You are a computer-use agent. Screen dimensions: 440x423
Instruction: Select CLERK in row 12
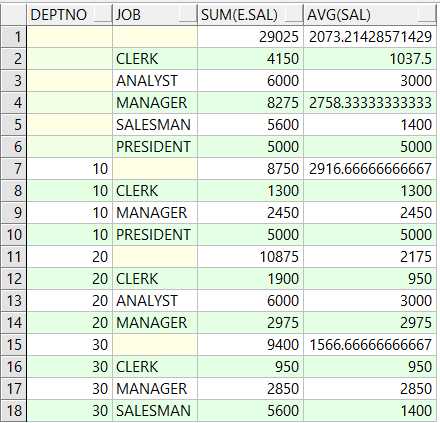[155, 279]
